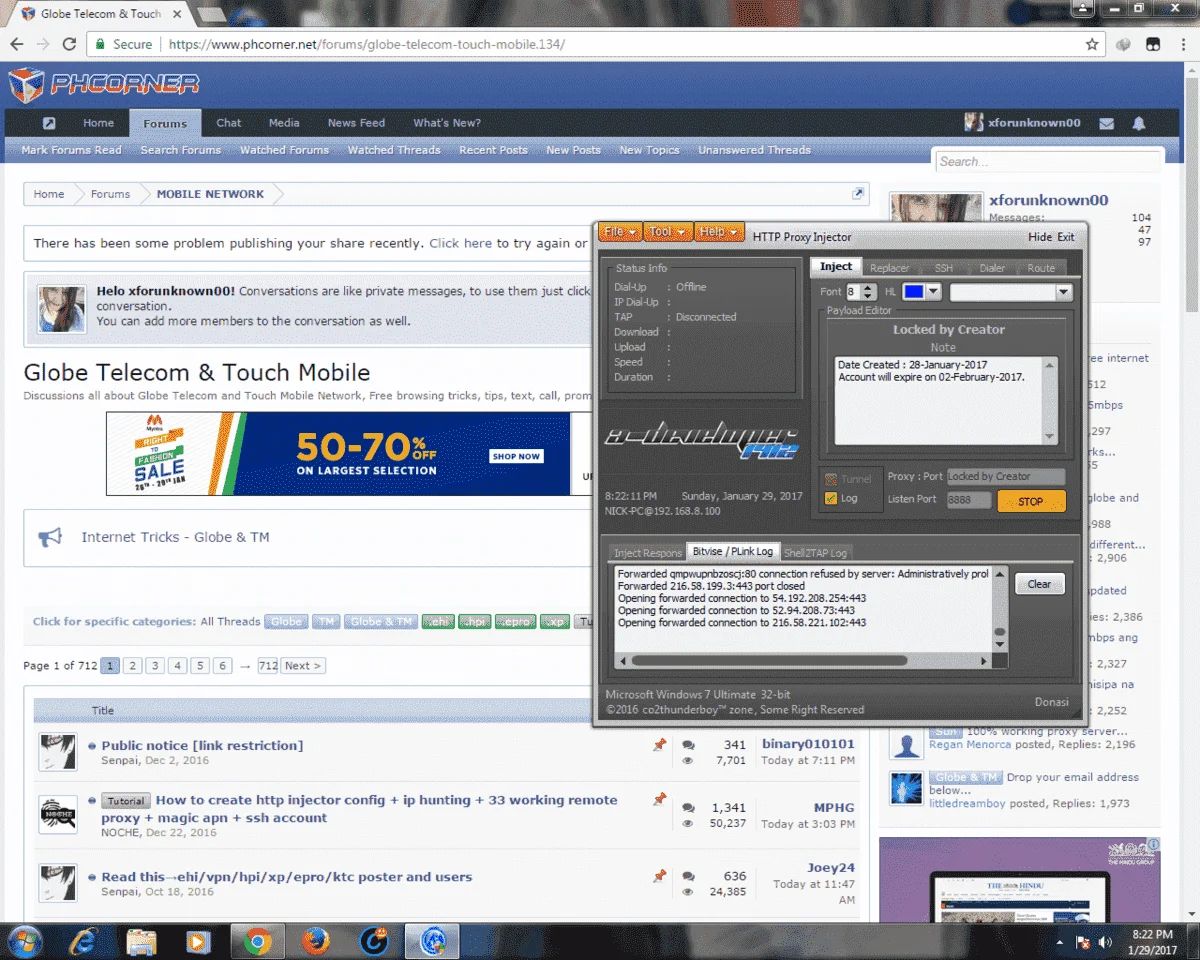Click the megaphone icon beside Internet Tricks
Screen dimensions: 1200x960
point(50,538)
